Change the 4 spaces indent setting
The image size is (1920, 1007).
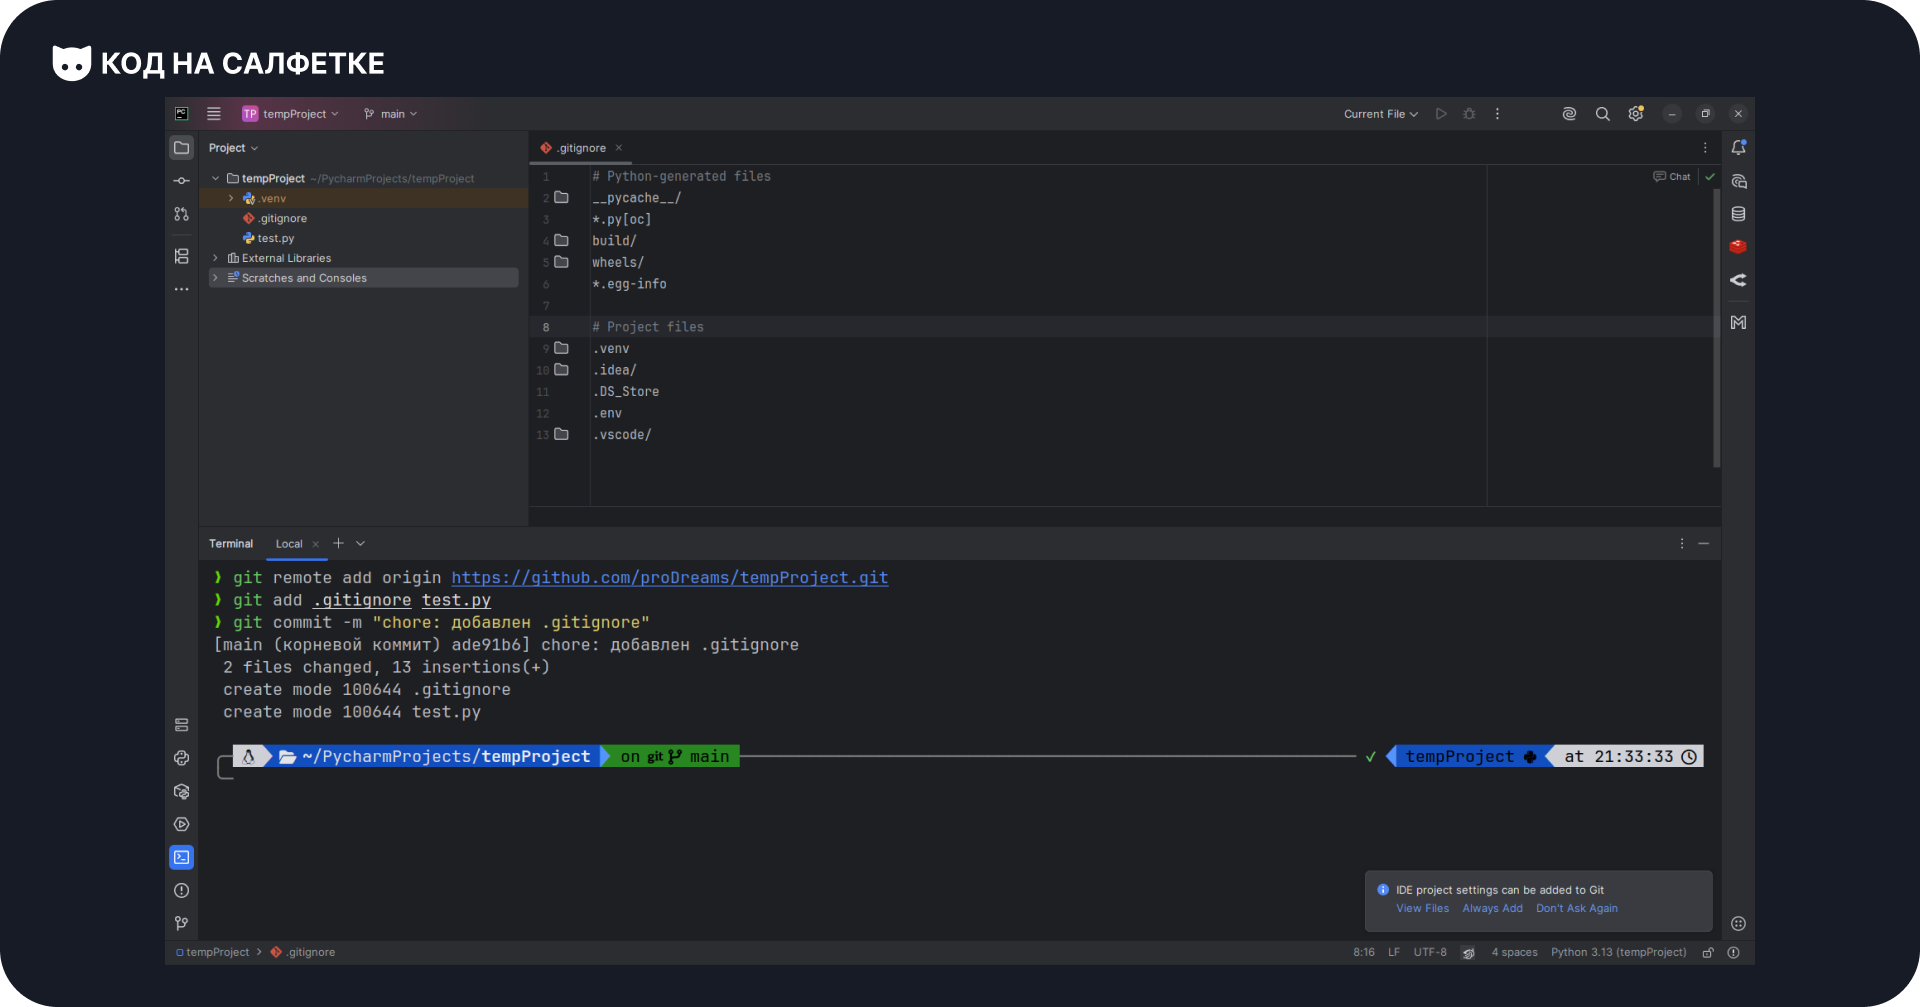(1515, 953)
